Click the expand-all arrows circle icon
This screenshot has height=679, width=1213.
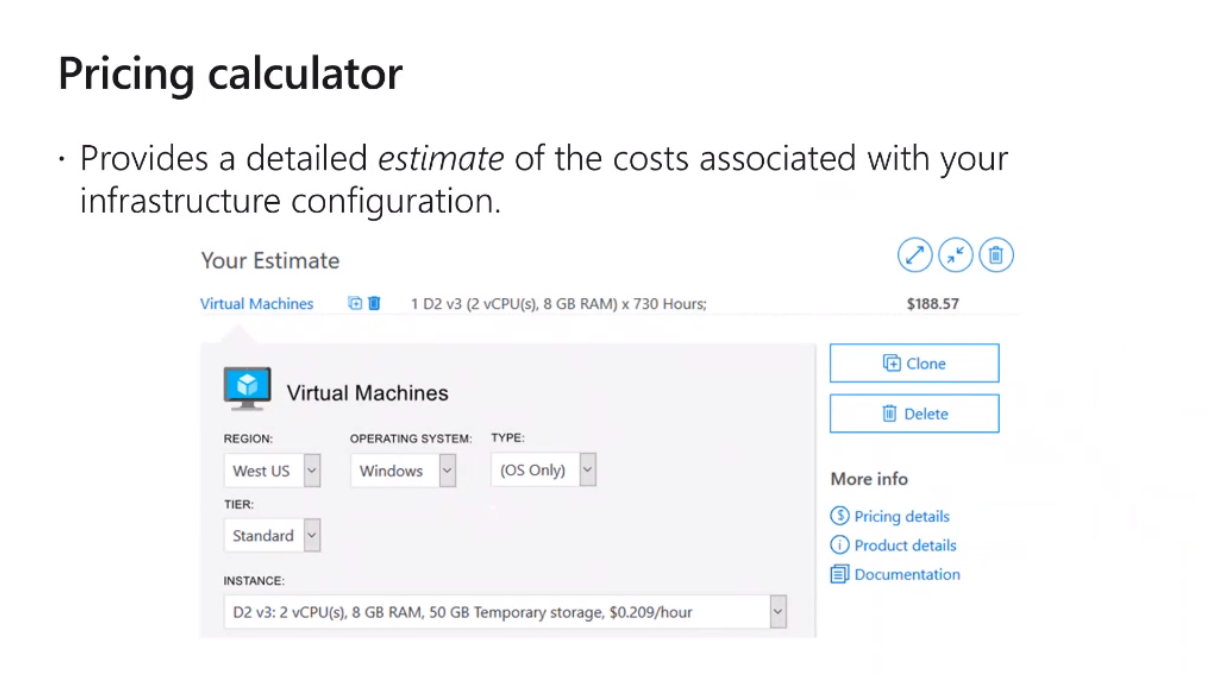[x=915, y=256]
